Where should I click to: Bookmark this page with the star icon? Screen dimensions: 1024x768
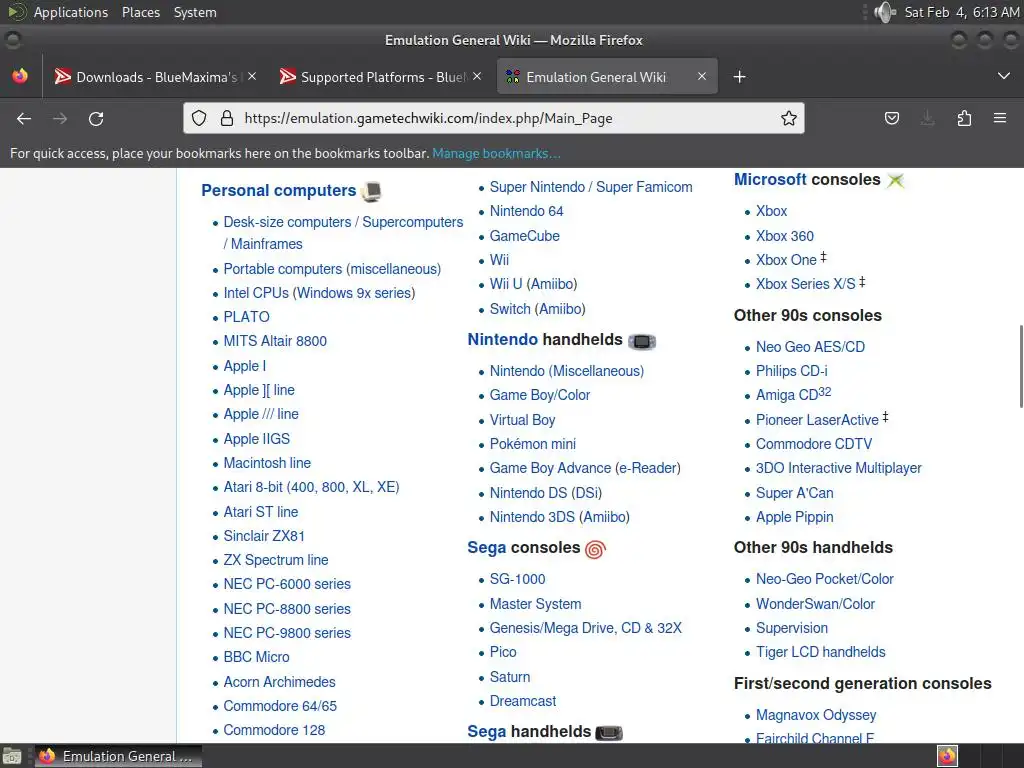pyautogui.click(x=788, y=118)
